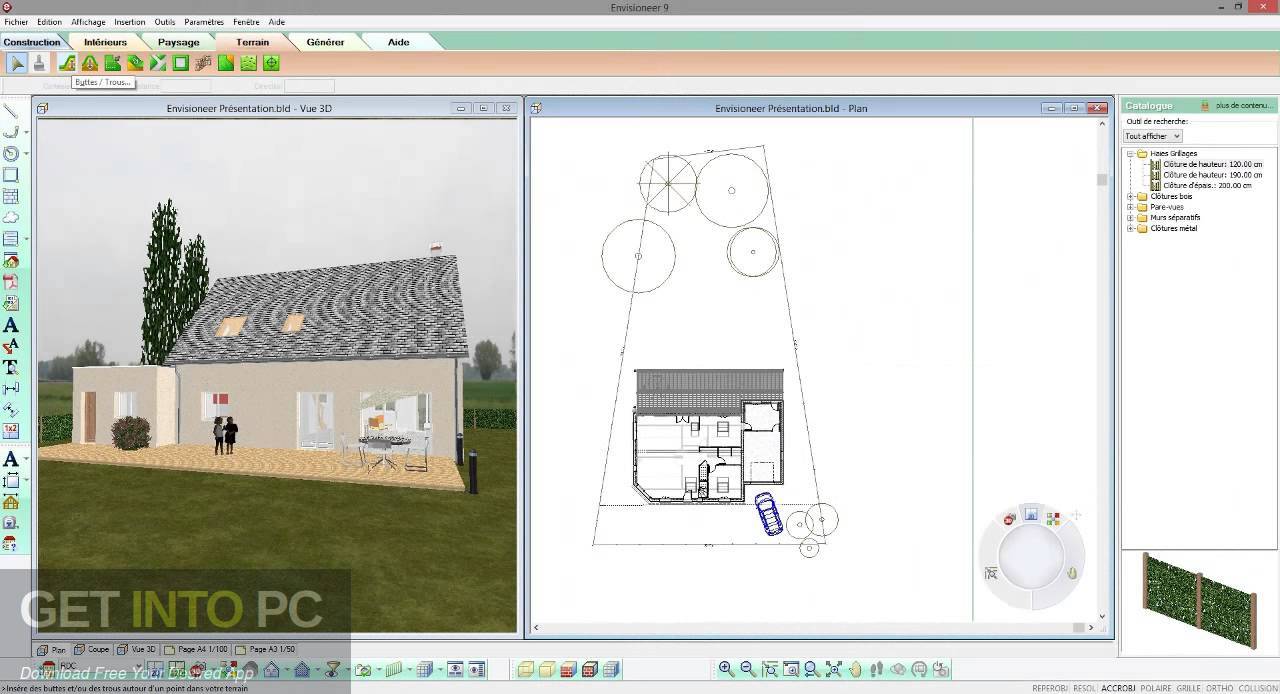This screenshot has height=694, width=1280.
Task: Toggle COLLISION mode in status bar
Action: pos(1258,688)
